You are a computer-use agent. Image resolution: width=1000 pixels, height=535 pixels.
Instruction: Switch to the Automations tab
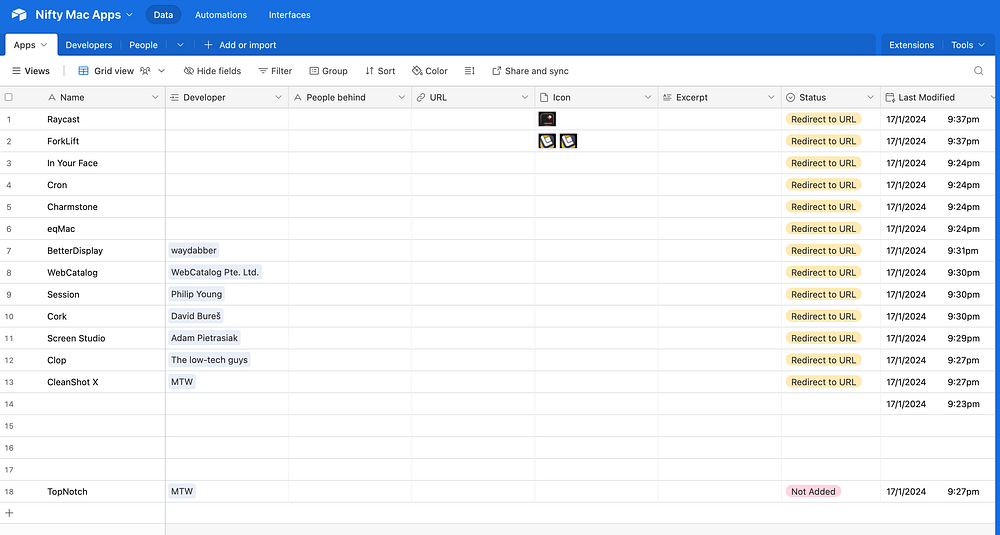[221, 15]
